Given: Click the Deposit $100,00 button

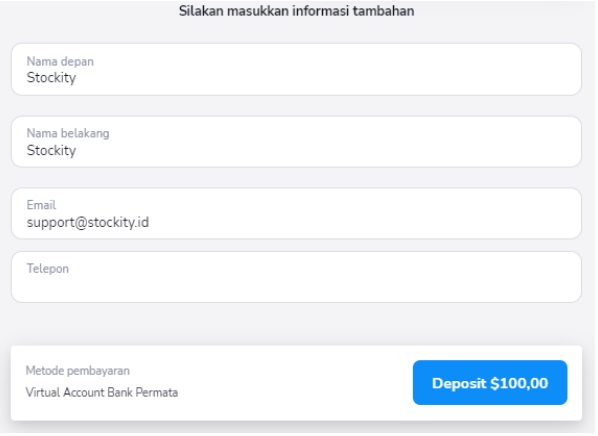Looking at the screenshot, I should [490, 383].
